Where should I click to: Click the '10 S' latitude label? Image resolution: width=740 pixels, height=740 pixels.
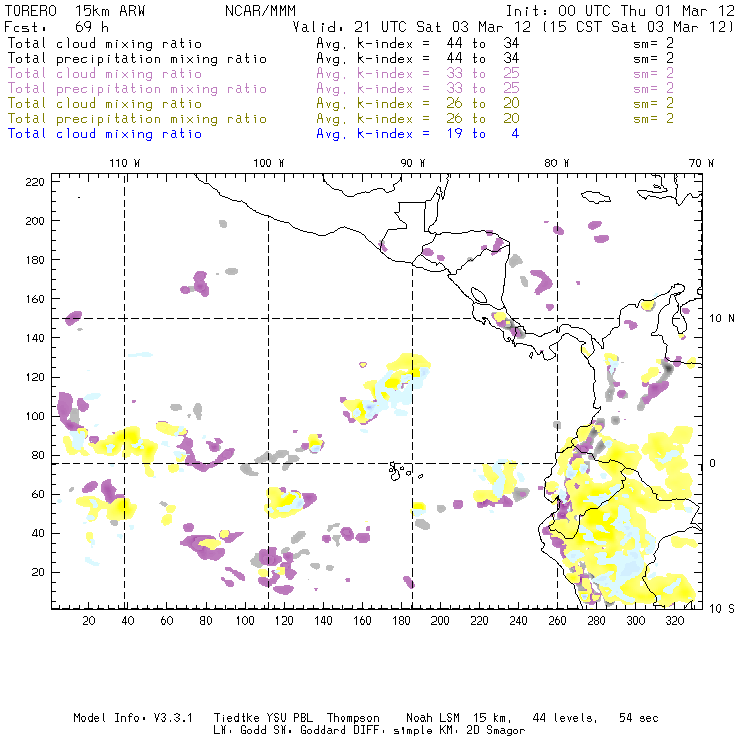722,608
